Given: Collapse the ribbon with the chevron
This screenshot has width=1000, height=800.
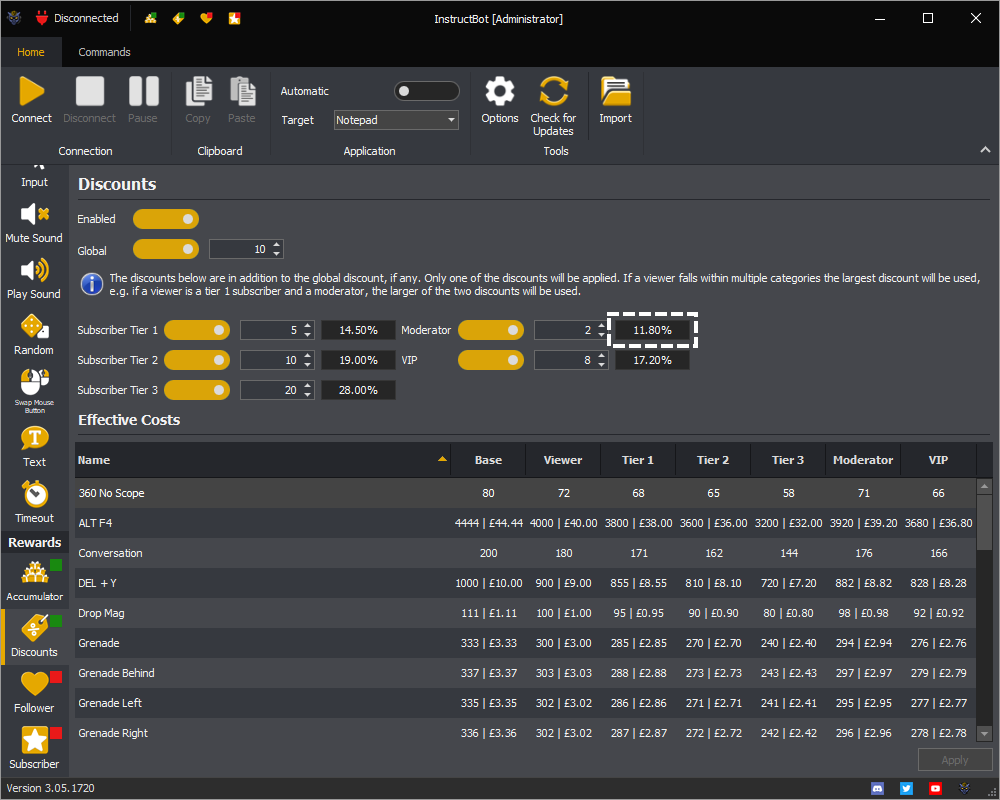Looking at the screenshot, I should pos(985,150).
